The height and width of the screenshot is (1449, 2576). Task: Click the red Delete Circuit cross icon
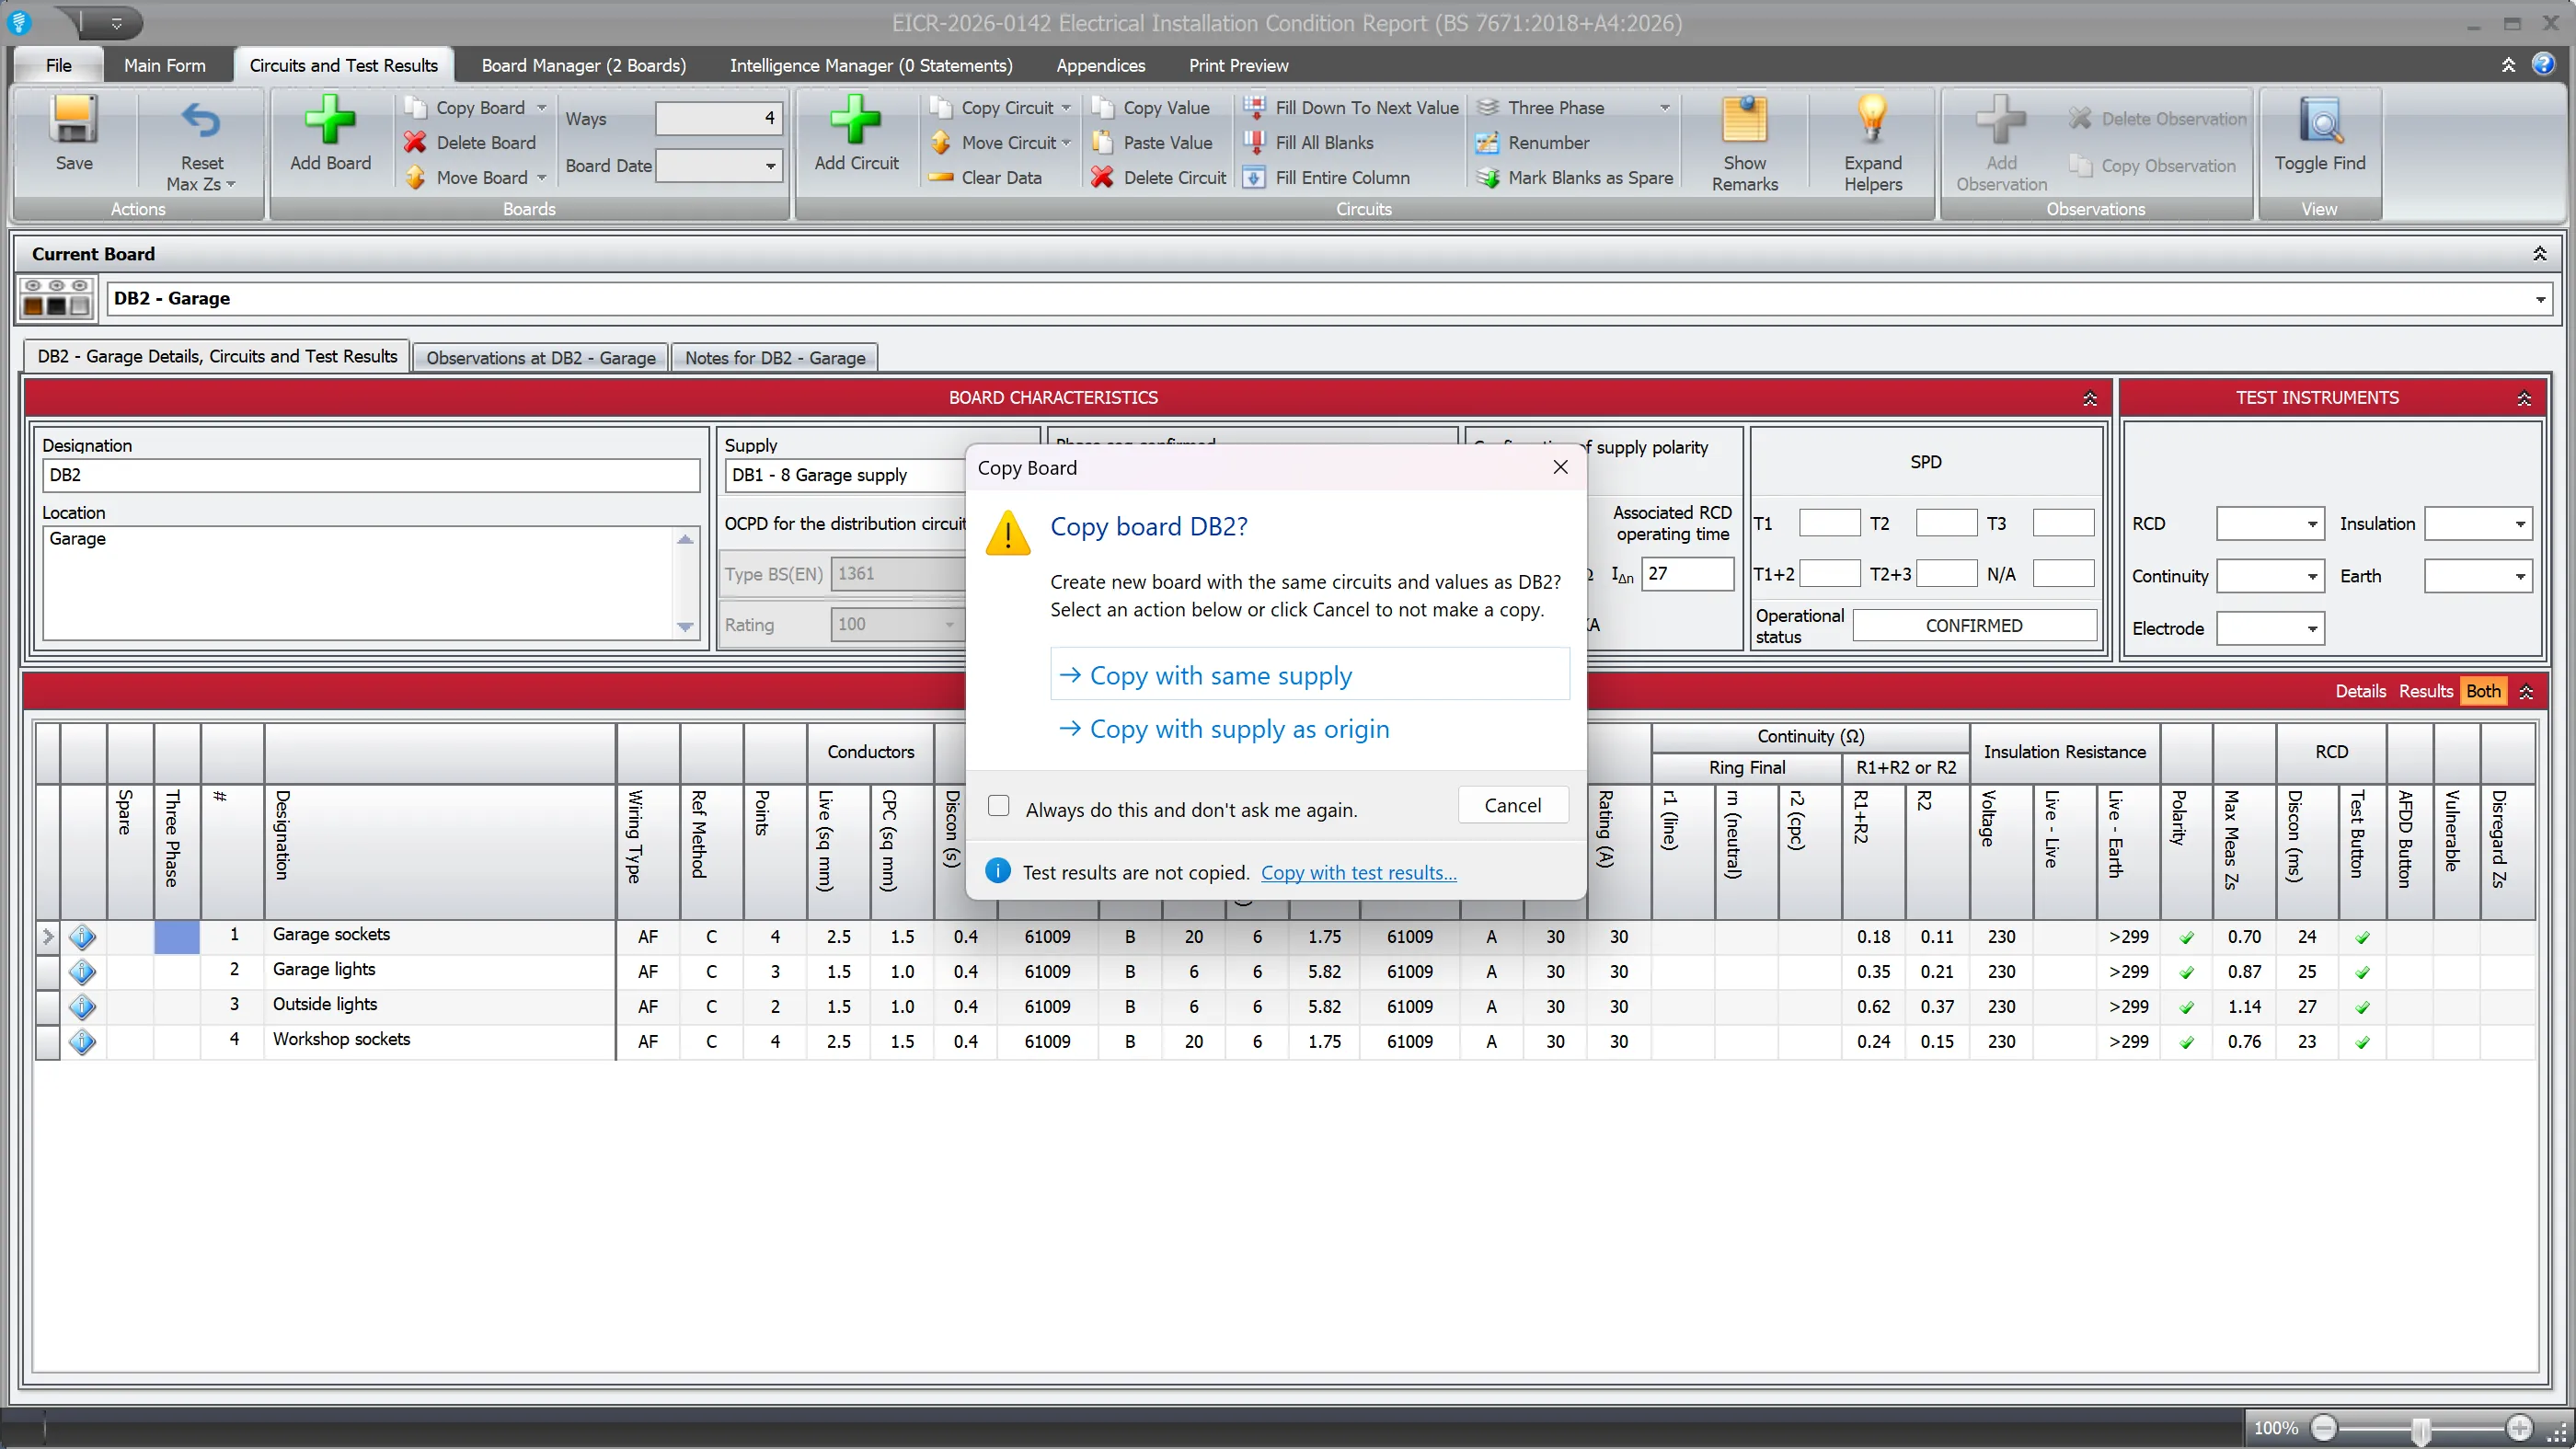pyautogui.click(x=1102, y=177)
